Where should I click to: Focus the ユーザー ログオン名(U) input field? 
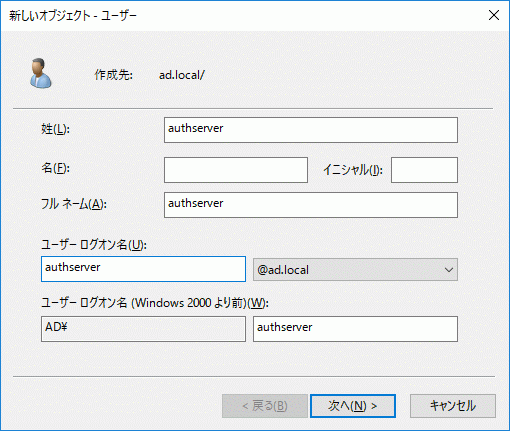pyautogui.click(x=143, y=269)
